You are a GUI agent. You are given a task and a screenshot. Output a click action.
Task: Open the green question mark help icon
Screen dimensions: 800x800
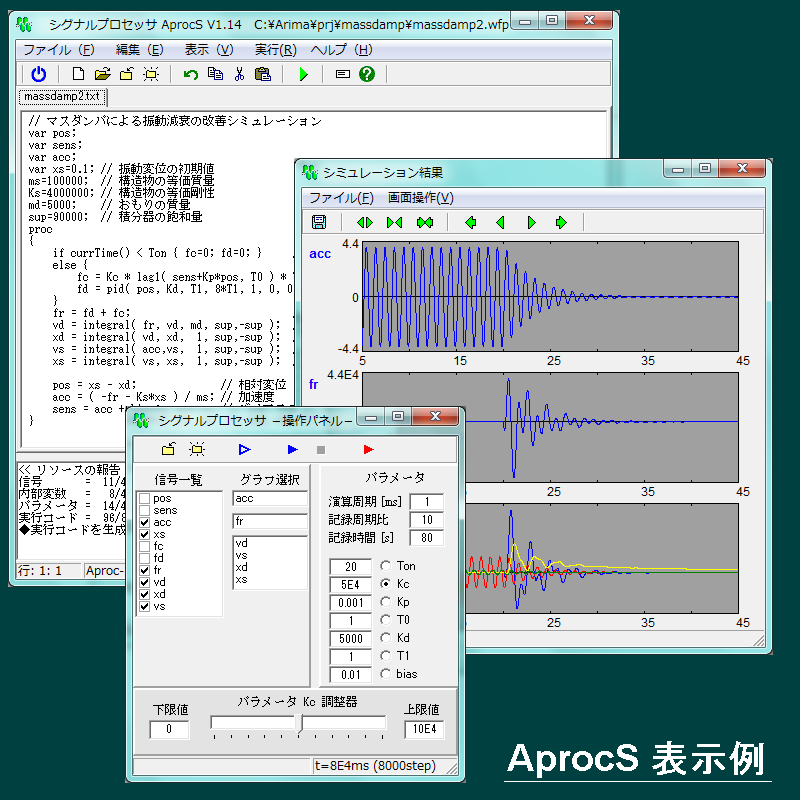[x=367, y=73]
